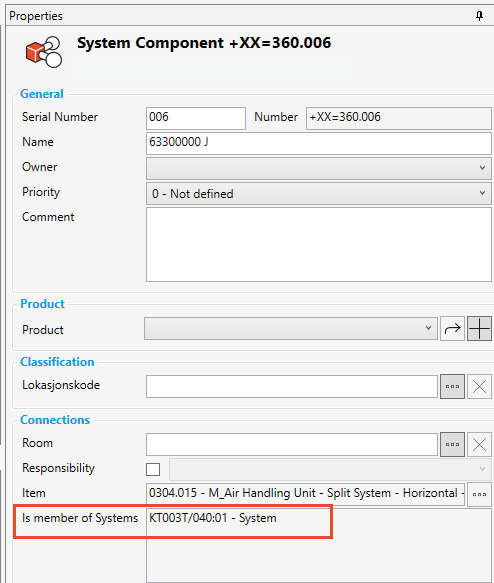Browse Lokasjonskode with ellipsis button
Image resolution: width=494 pixels, height=583 pixels.
click(452, 386)
